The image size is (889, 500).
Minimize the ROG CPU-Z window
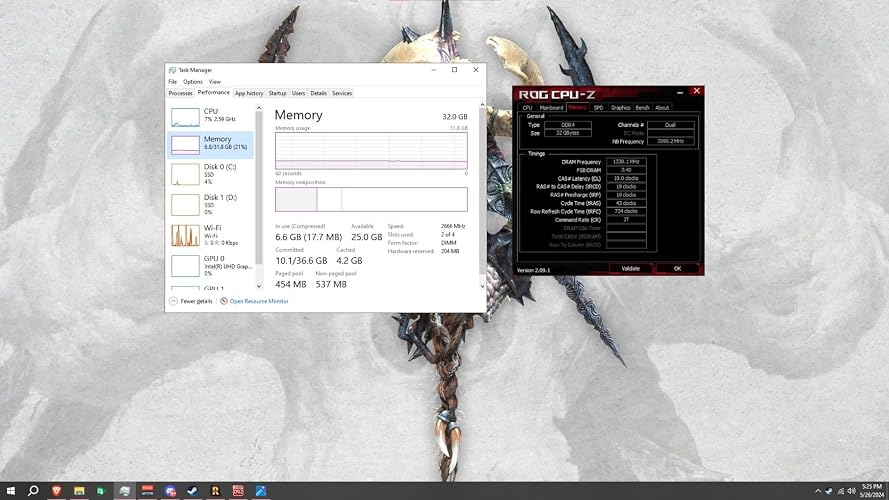click(680, 92)
